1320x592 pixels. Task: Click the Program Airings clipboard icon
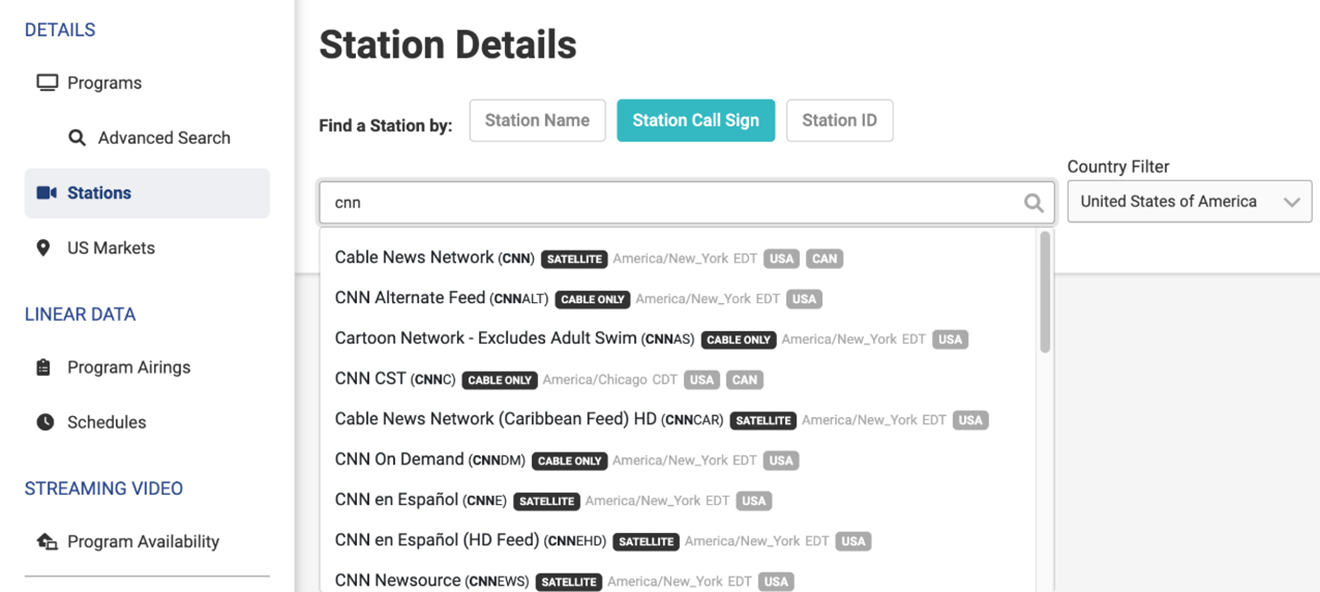tap(43, 367)
